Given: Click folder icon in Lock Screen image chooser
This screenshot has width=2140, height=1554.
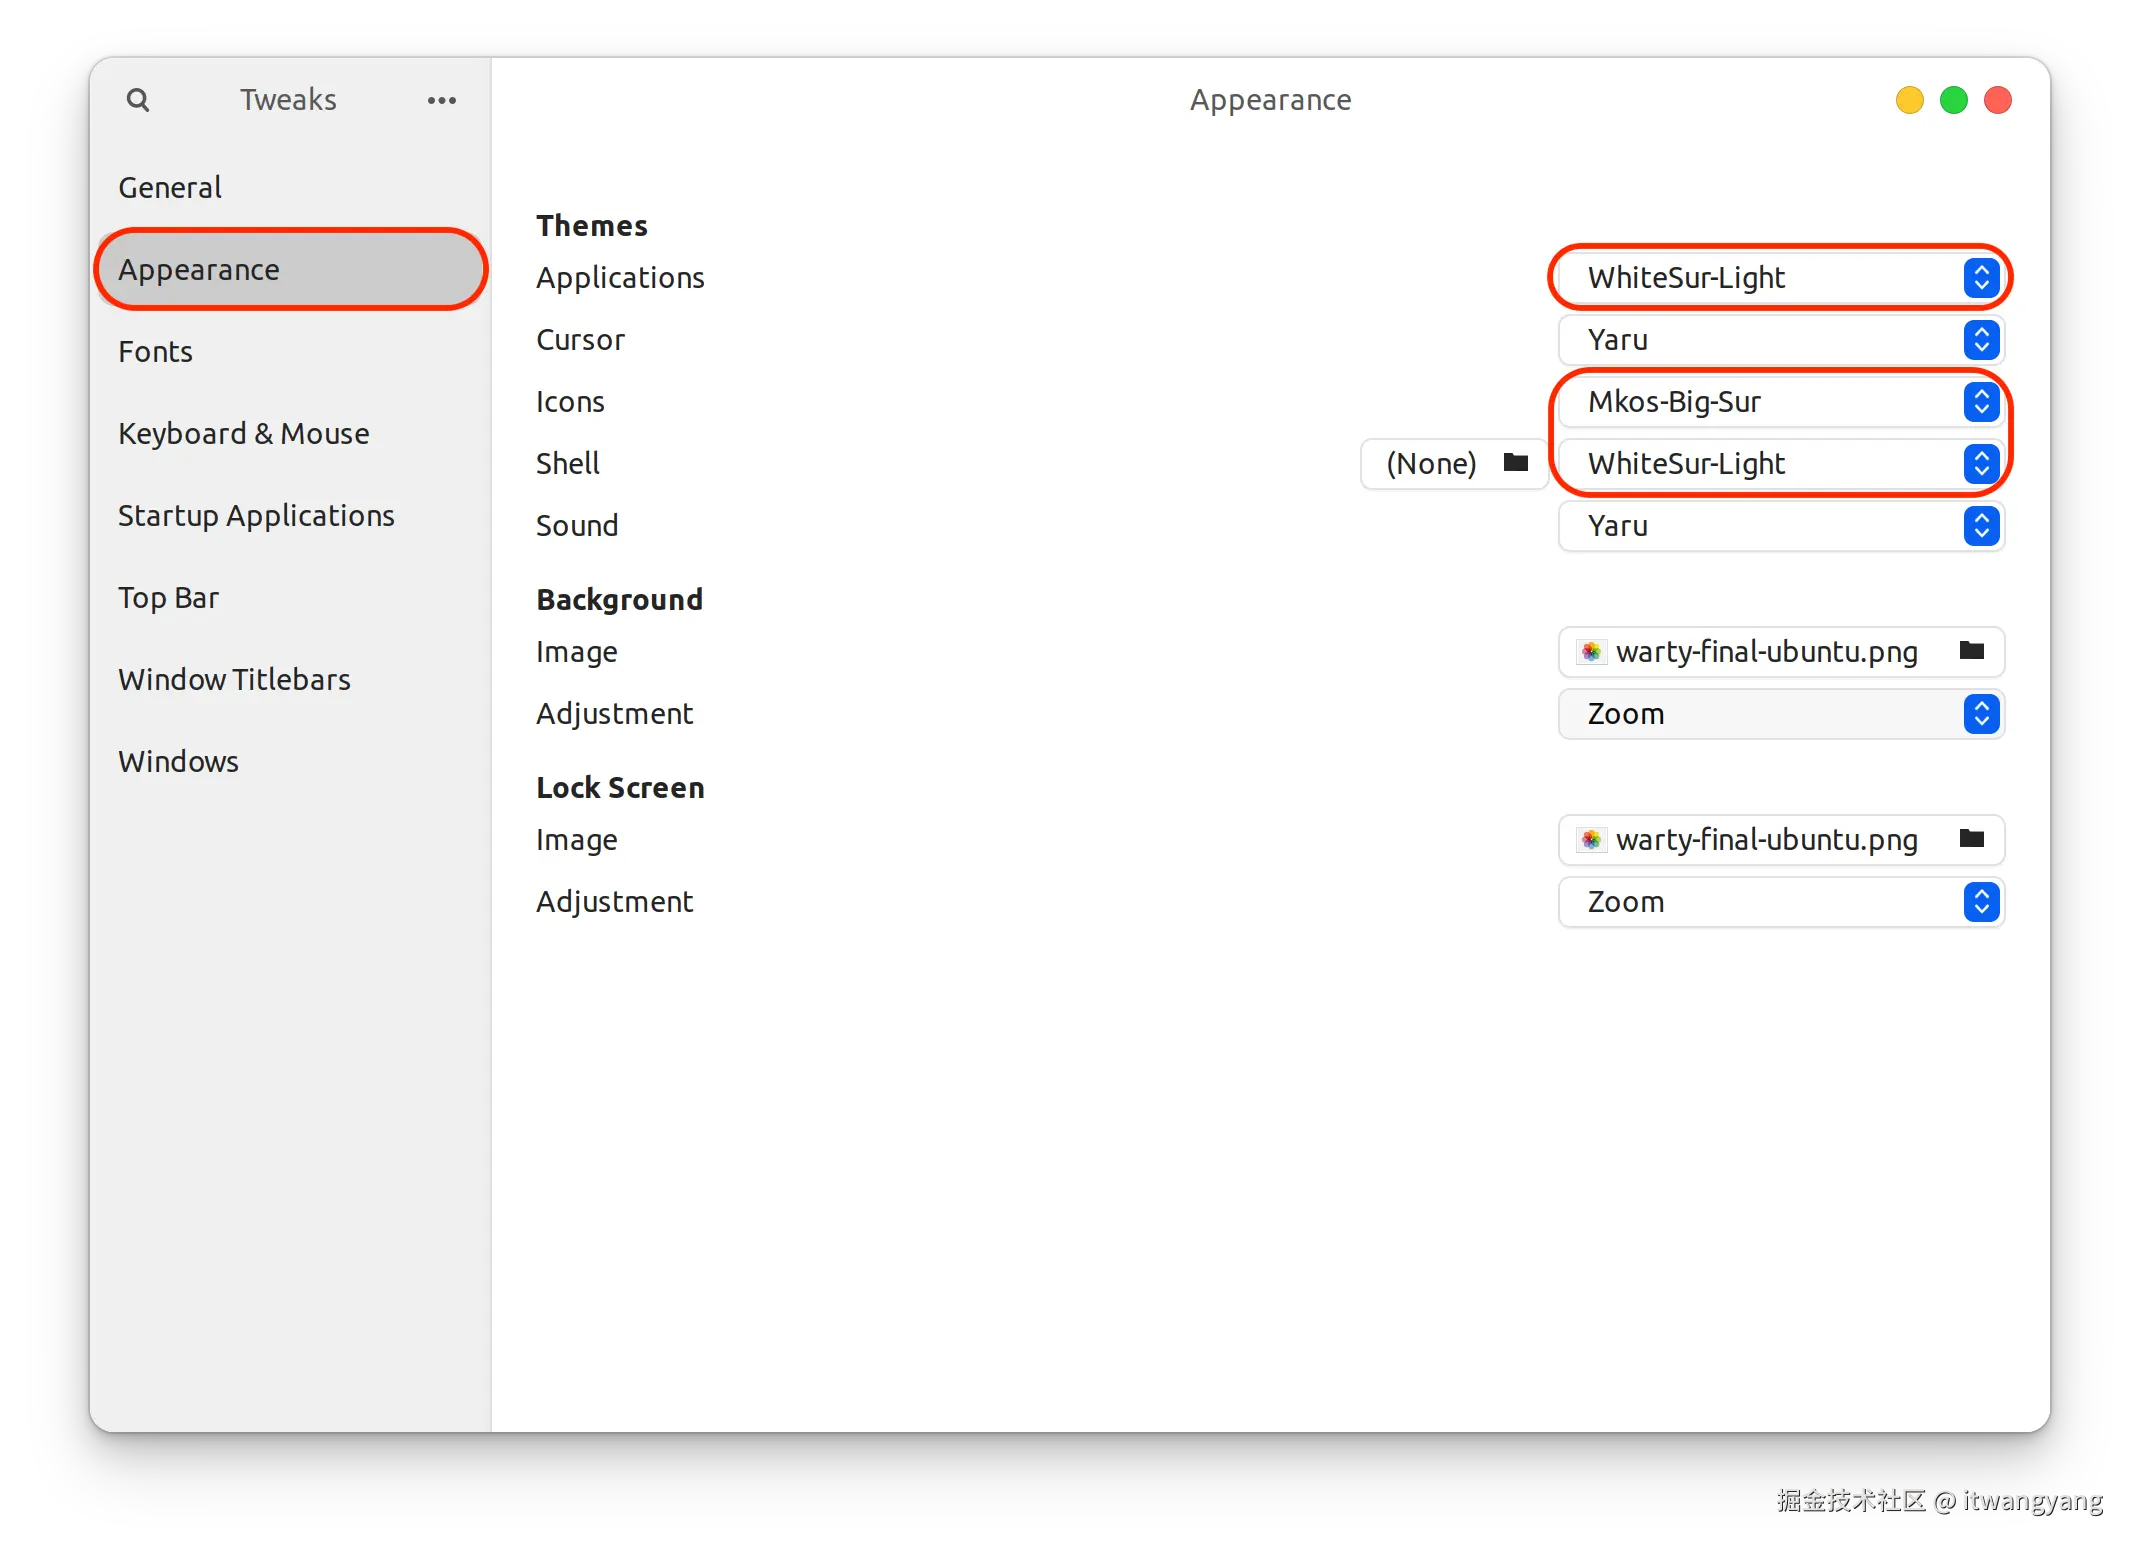Looking at the screenshot, I should [1971, 839].
